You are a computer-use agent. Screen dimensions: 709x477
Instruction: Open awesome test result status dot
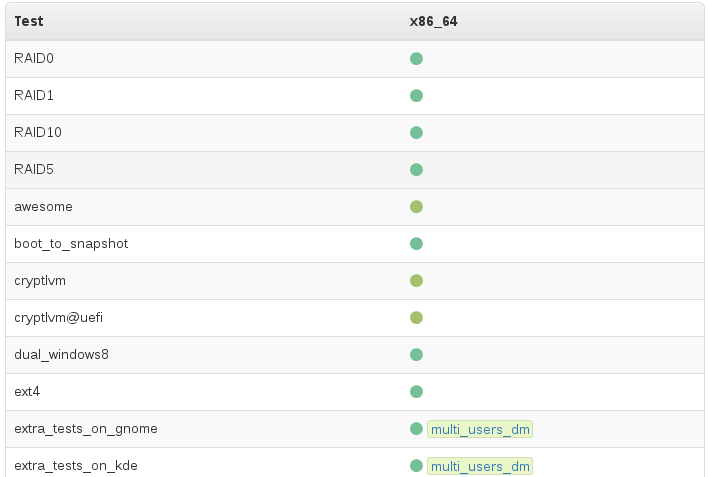416,207
